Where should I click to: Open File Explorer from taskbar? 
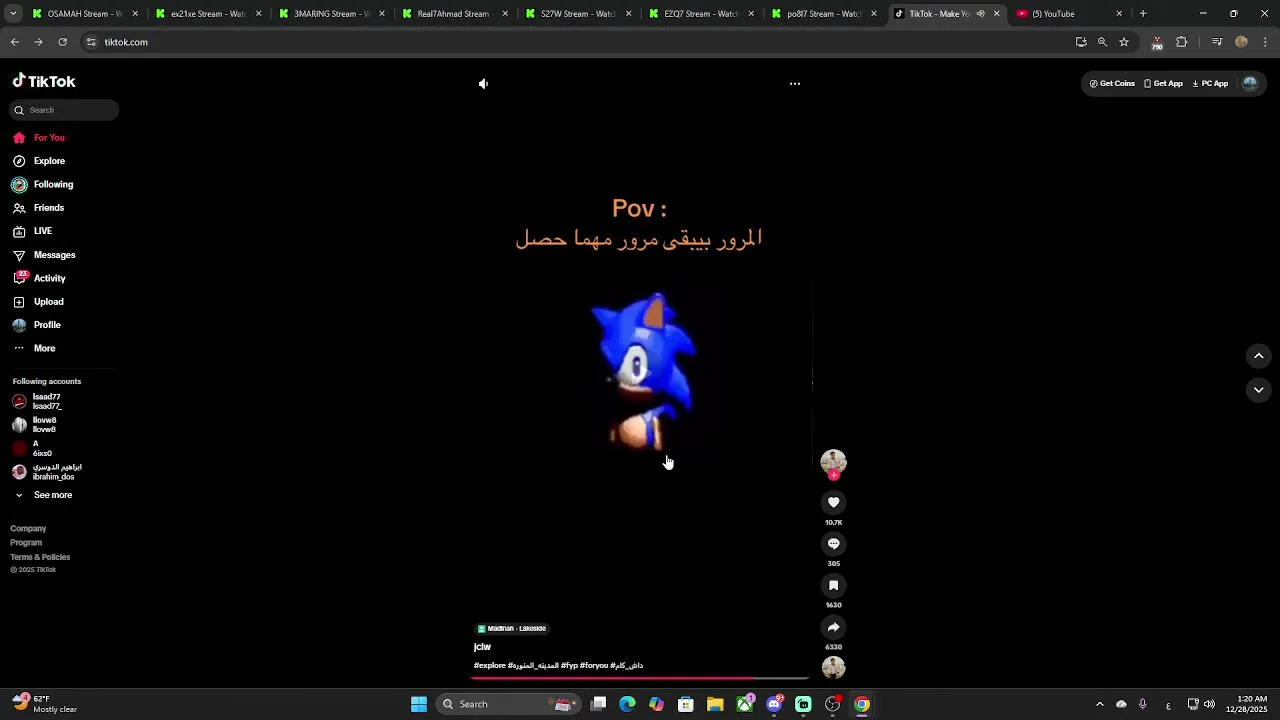click(715, 704)
